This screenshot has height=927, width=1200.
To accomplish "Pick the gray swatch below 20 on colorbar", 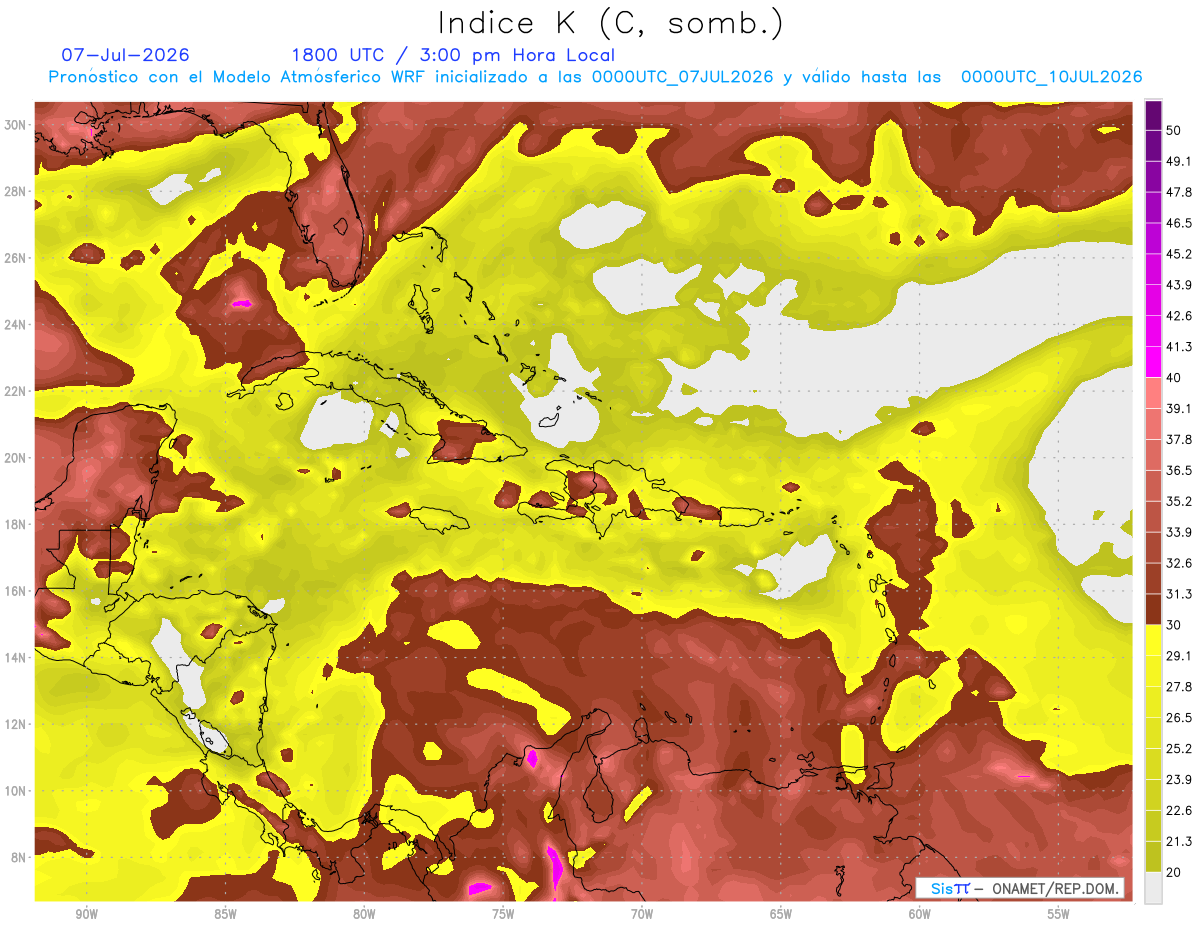I will pos(1153,888).
